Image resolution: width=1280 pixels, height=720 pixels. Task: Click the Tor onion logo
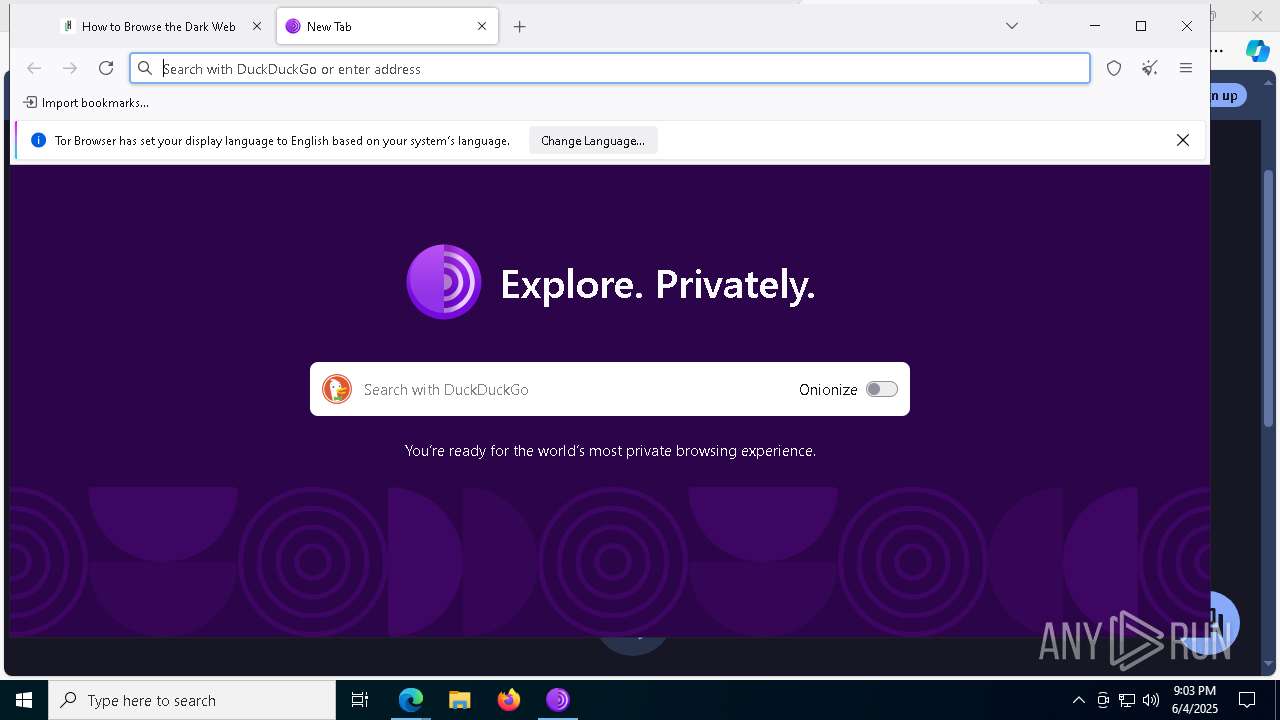[x=444, y=282]
